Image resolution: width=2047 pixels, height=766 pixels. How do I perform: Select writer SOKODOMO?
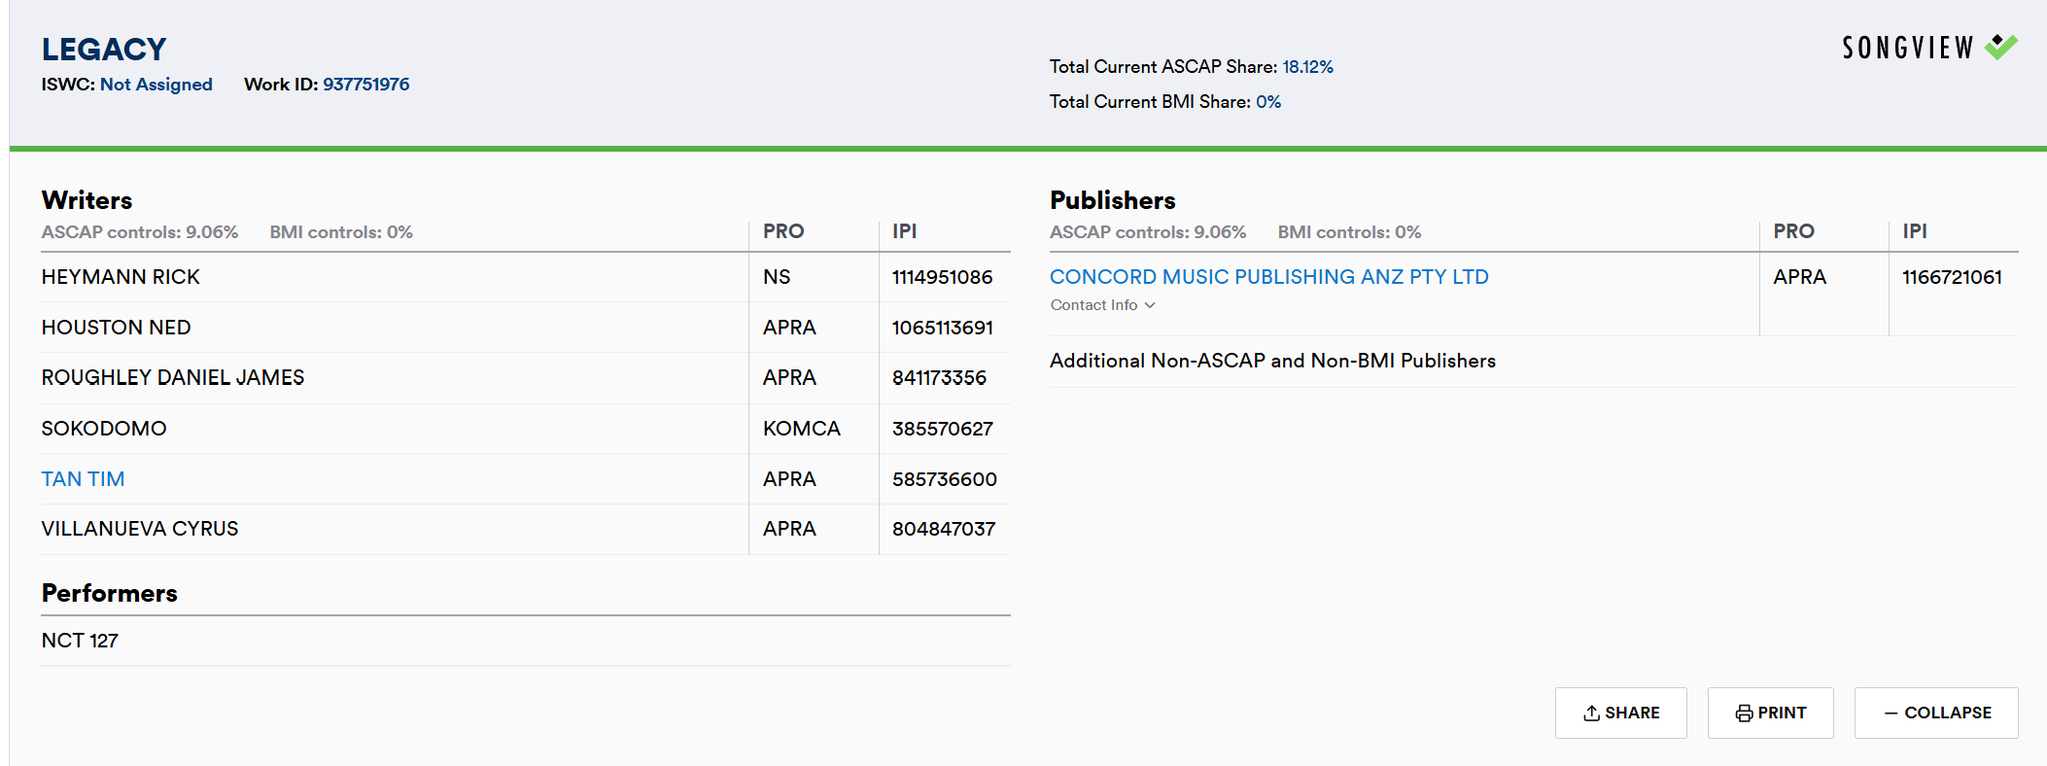[x=104, y=428]
